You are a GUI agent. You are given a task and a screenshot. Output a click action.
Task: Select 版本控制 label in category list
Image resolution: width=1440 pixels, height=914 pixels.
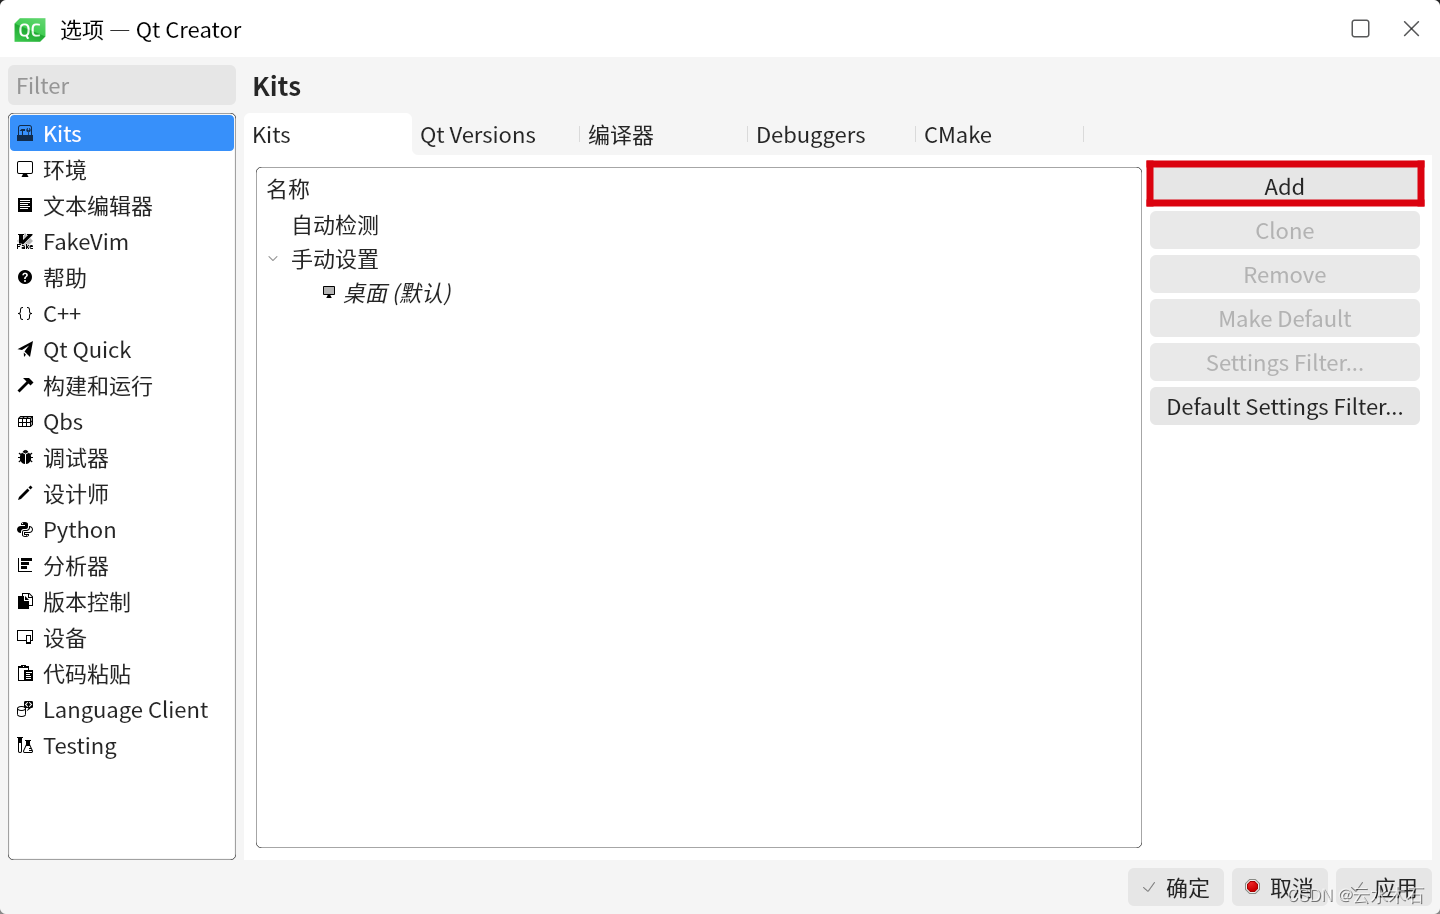coord(87,602)
